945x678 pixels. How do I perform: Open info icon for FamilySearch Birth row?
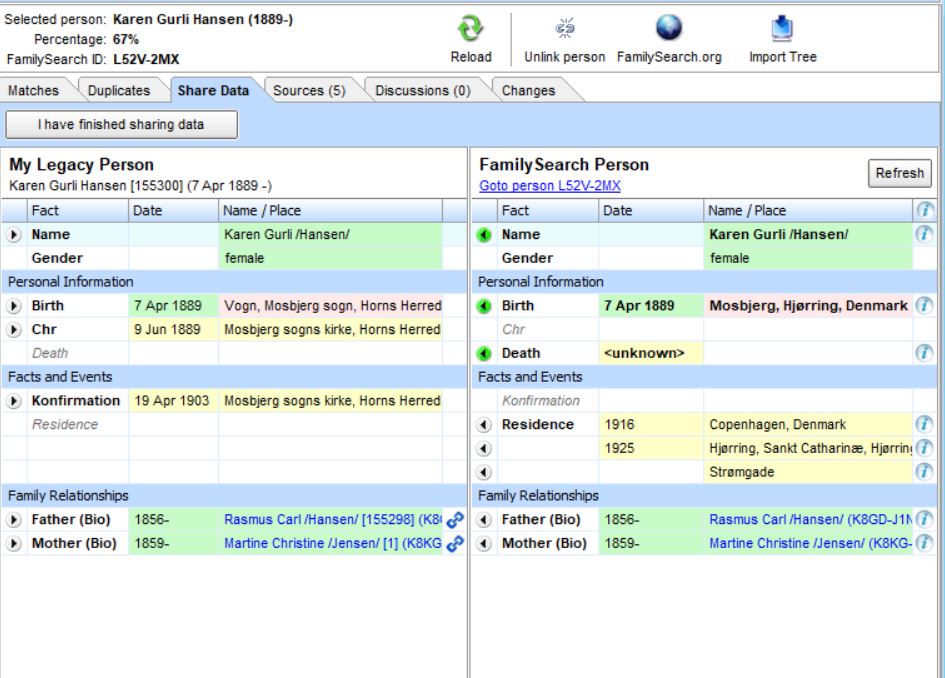click(x=925, y=306)
